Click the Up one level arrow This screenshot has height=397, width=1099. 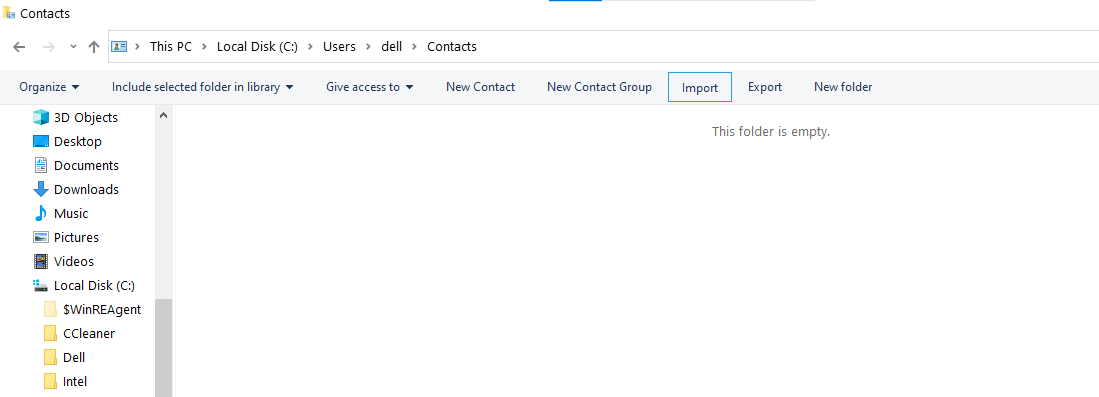pos(94,47)
